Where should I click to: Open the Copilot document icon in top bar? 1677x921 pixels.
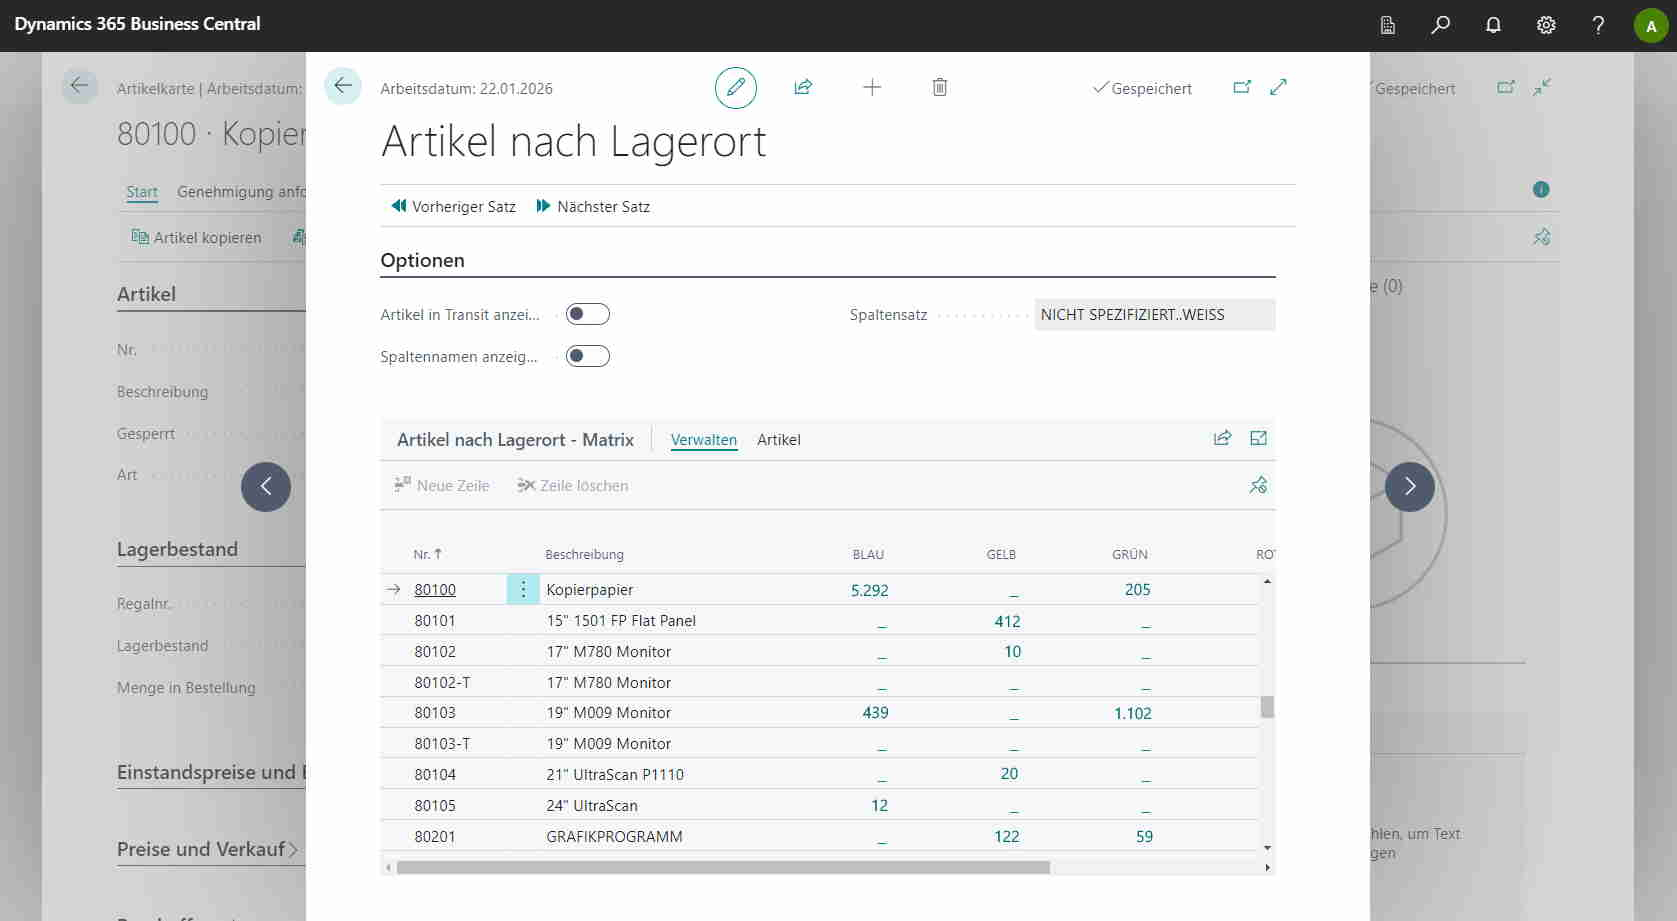pos(1388,25)
